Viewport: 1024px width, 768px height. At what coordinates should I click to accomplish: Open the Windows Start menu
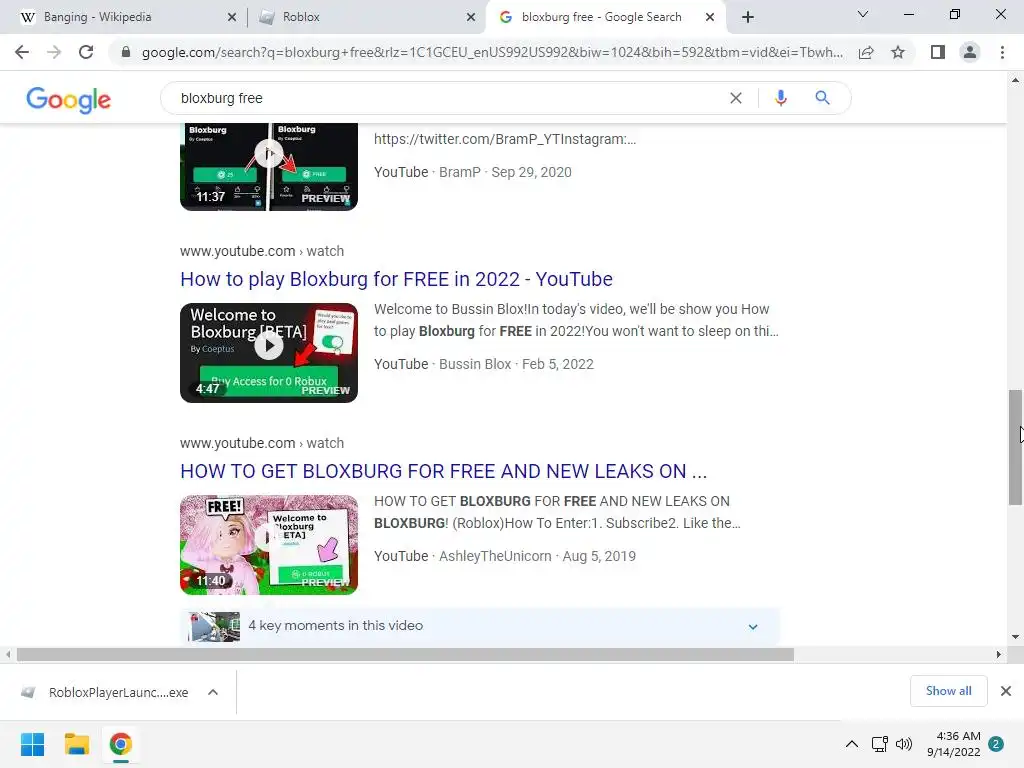32,744
